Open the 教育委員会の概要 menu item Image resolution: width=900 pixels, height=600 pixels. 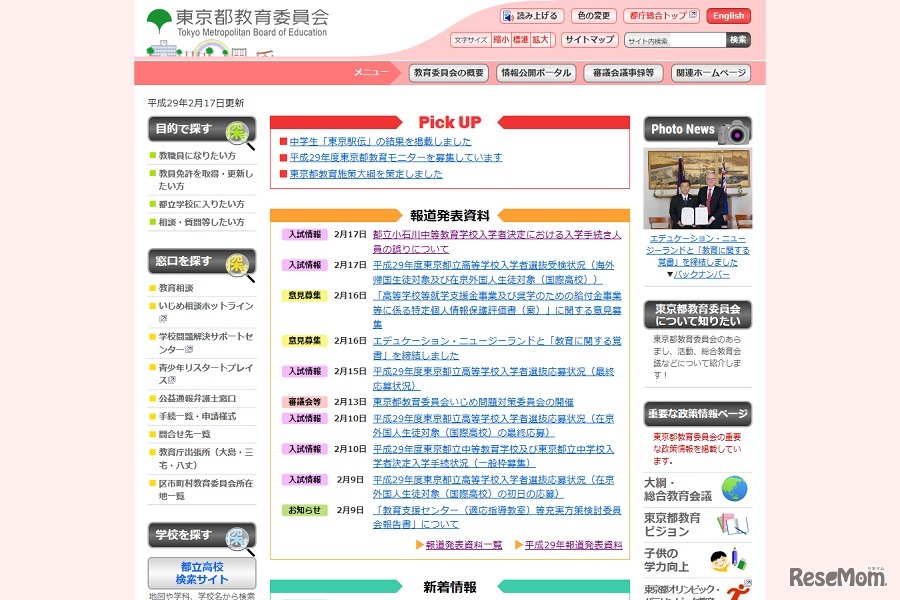(x=449, y=73)
